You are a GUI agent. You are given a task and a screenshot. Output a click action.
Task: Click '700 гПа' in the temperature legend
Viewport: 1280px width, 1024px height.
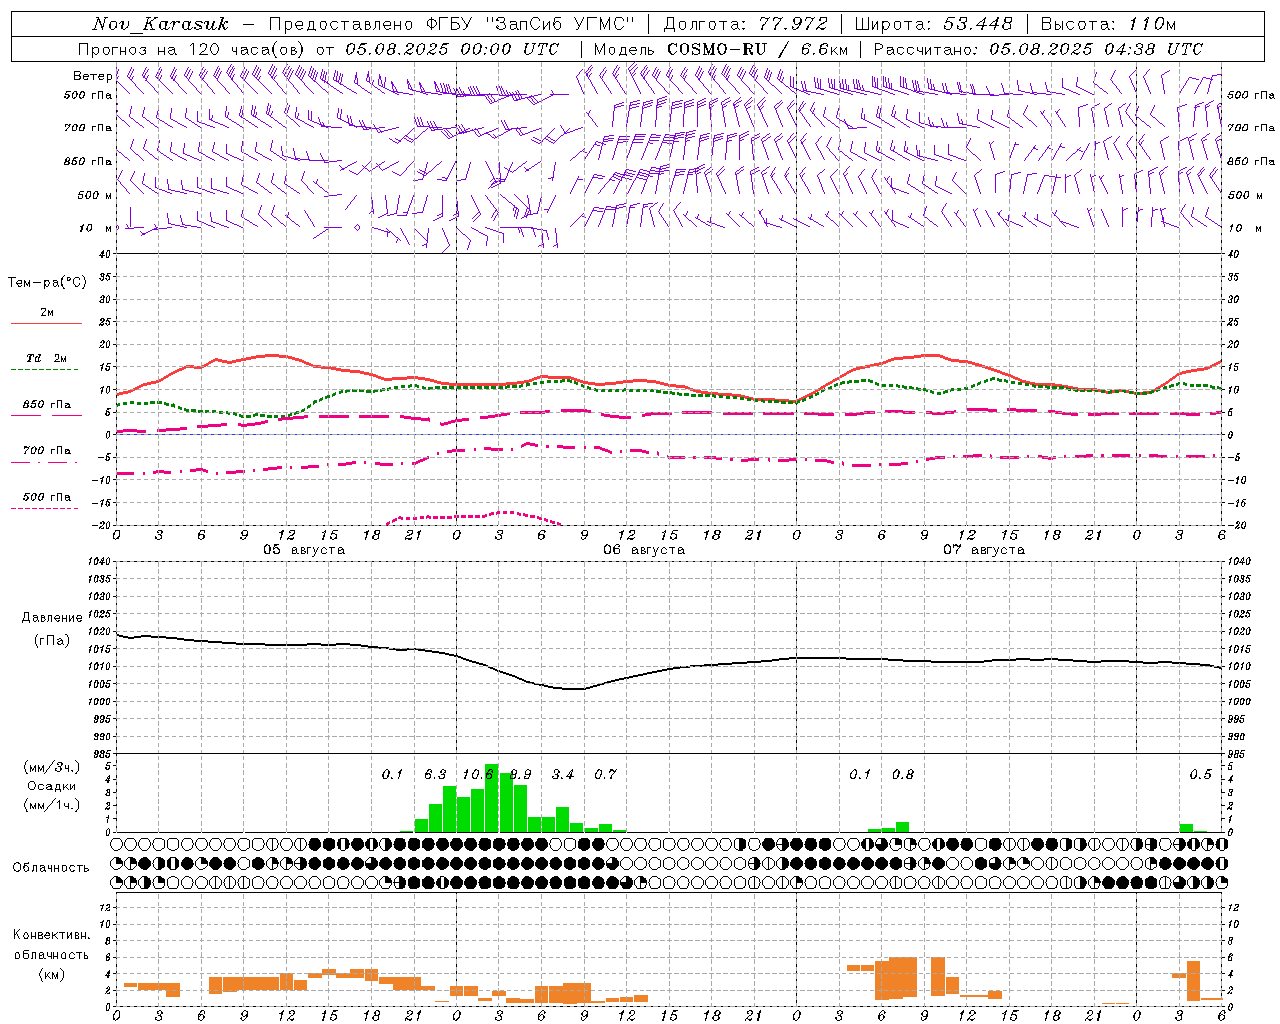tap(47, 451)
